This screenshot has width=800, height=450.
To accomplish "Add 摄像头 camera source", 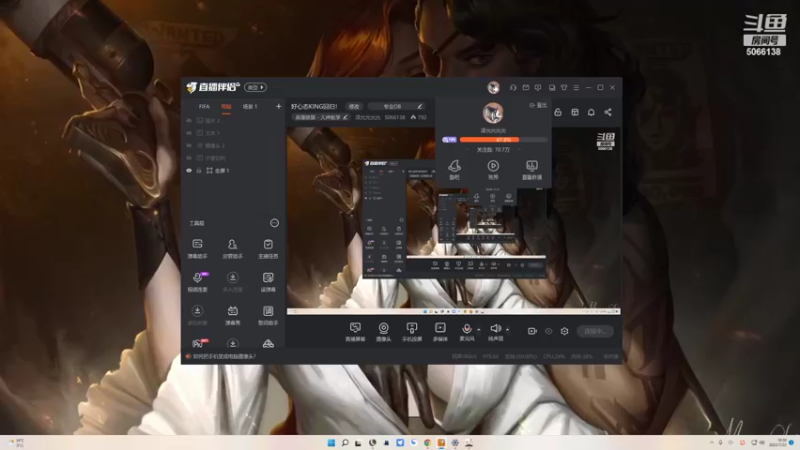I will [383, 332].
